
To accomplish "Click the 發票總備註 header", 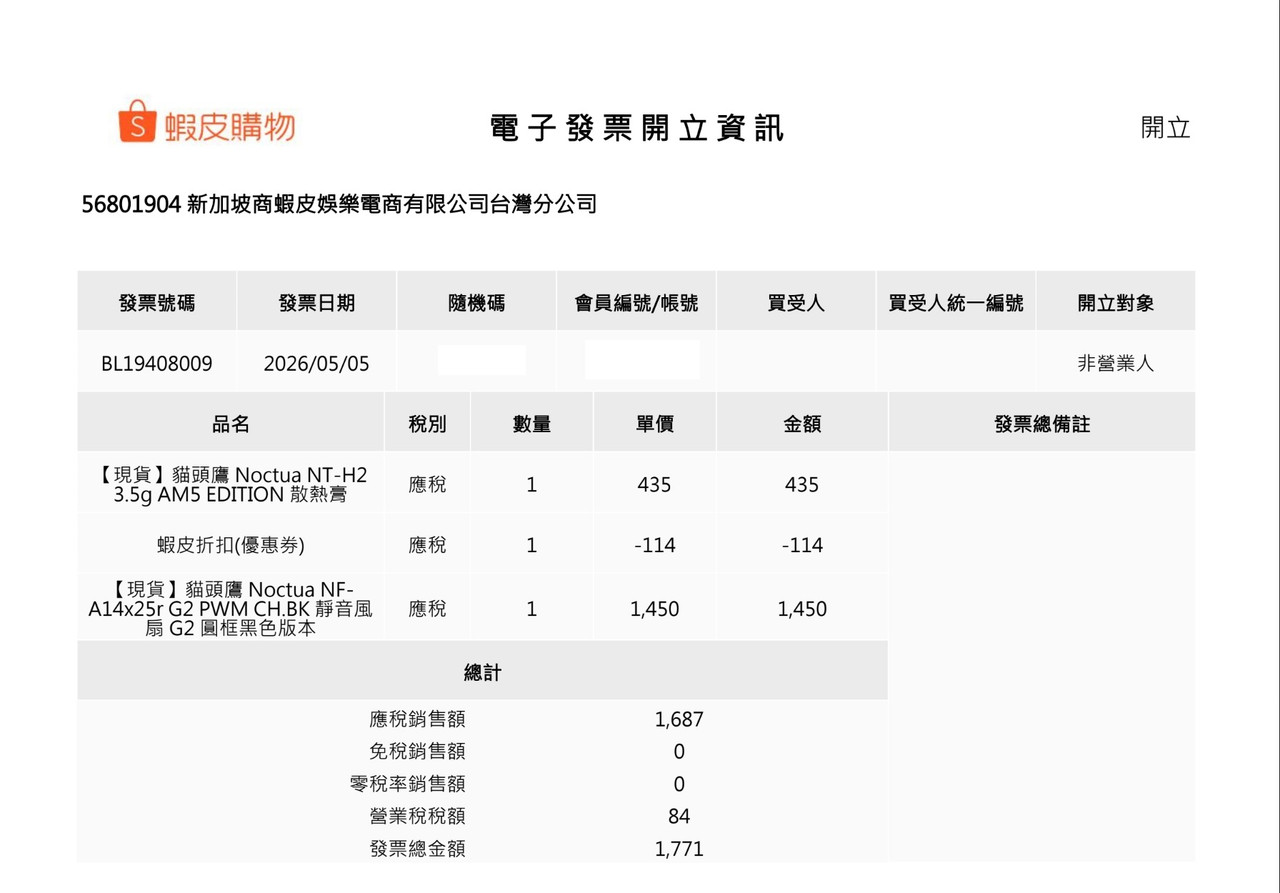I will (x=1042, y=424).
